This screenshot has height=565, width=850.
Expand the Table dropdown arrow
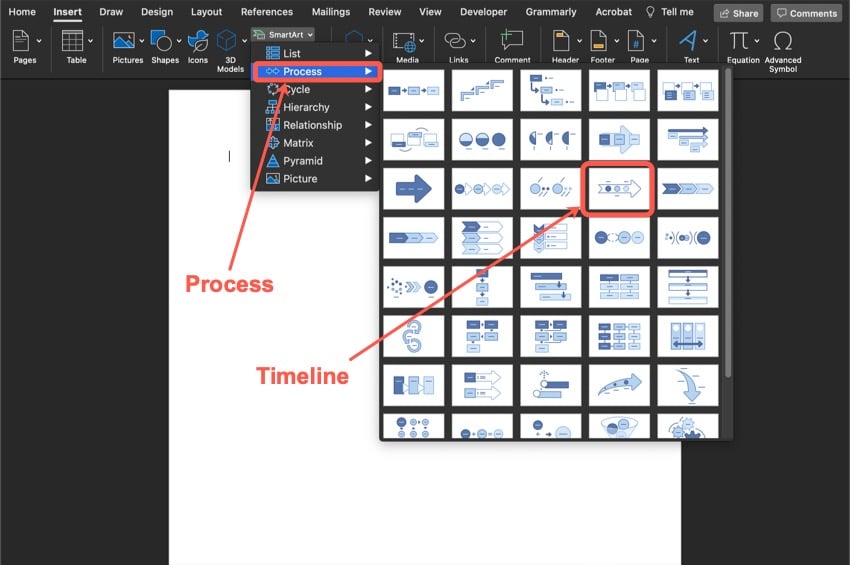point(90,41)
